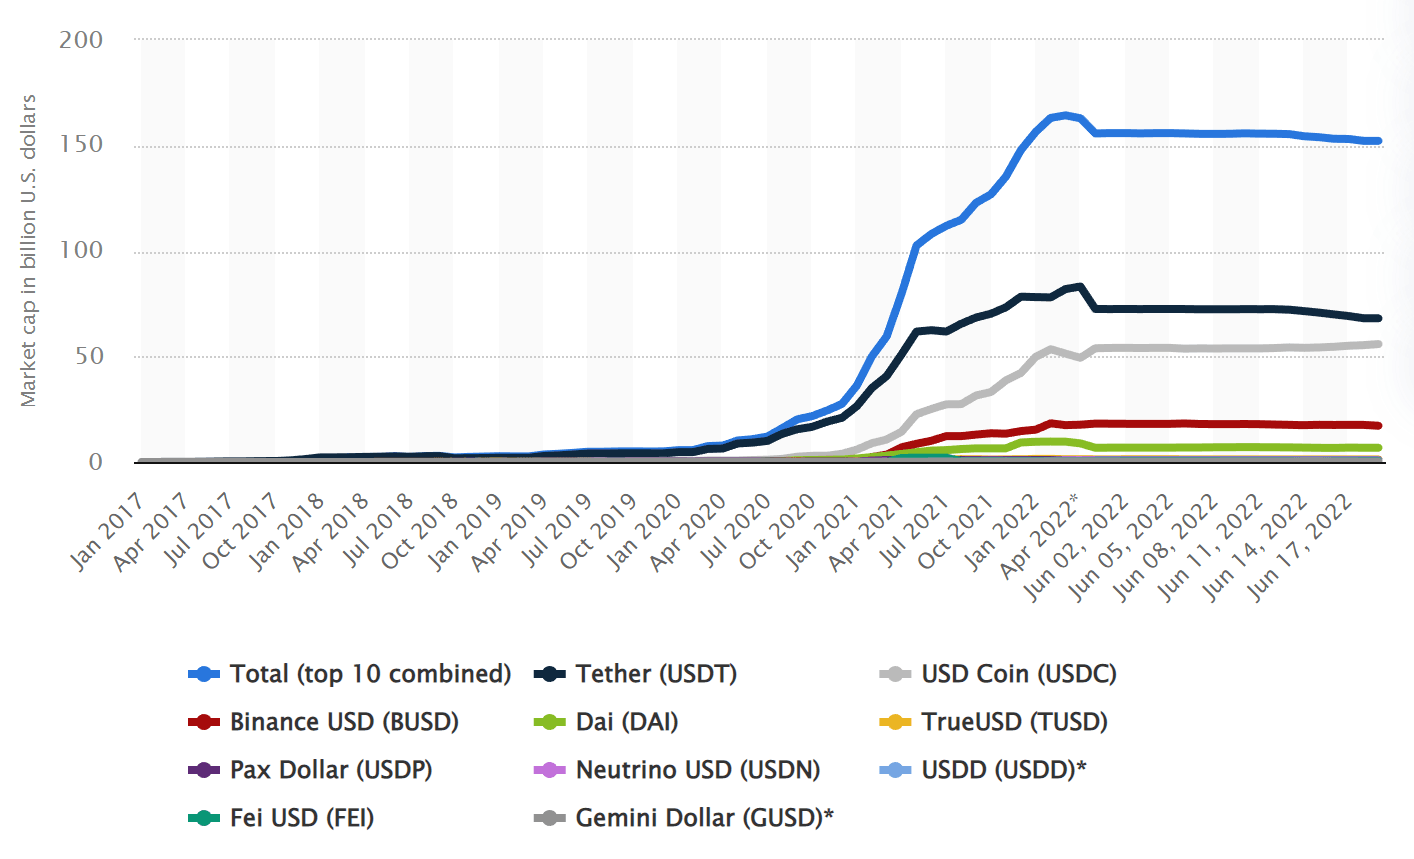Screen dimensions: 1414x859
Task: Click the blue Total line on the chart
Action: [x=1200, y=133]
